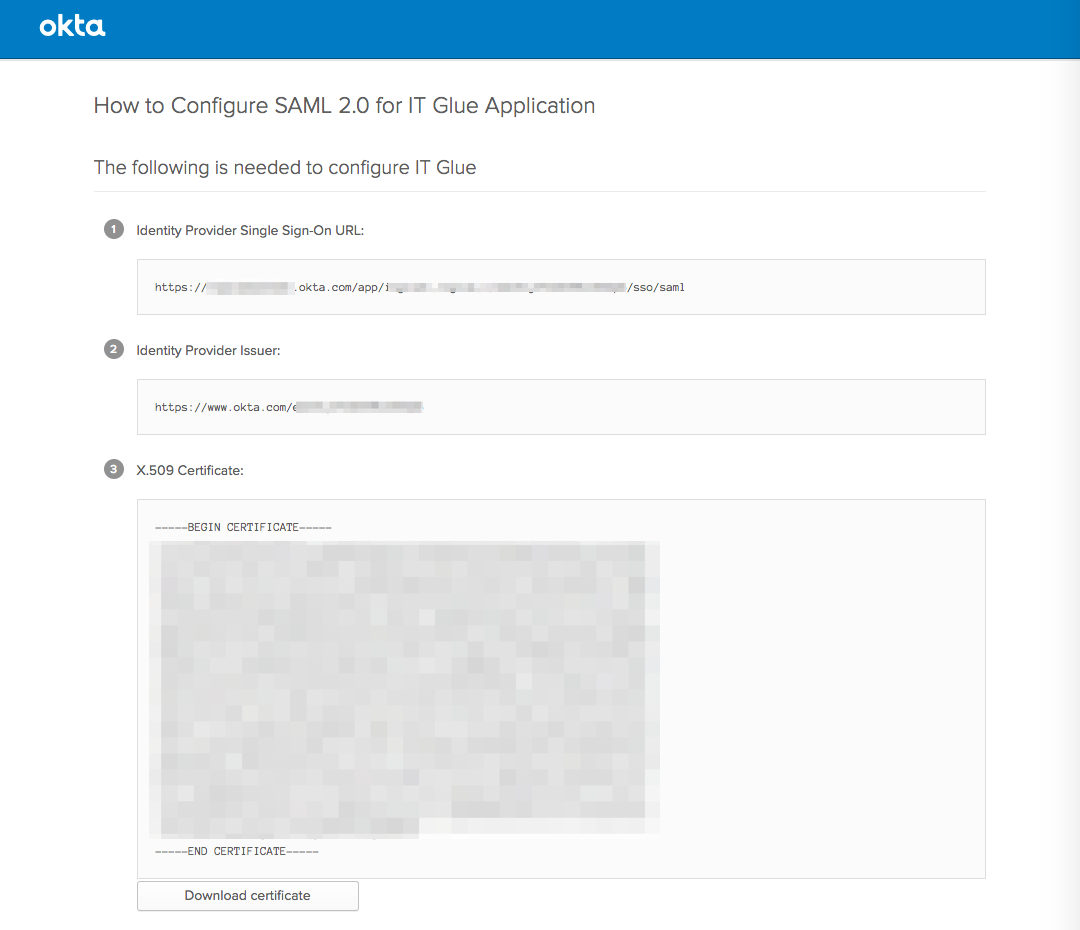Open the Identity Provider Single Sign-On URL
The width and height of the screenshot is (1080, 930).
pyautogui.click(x=420, y=287)
